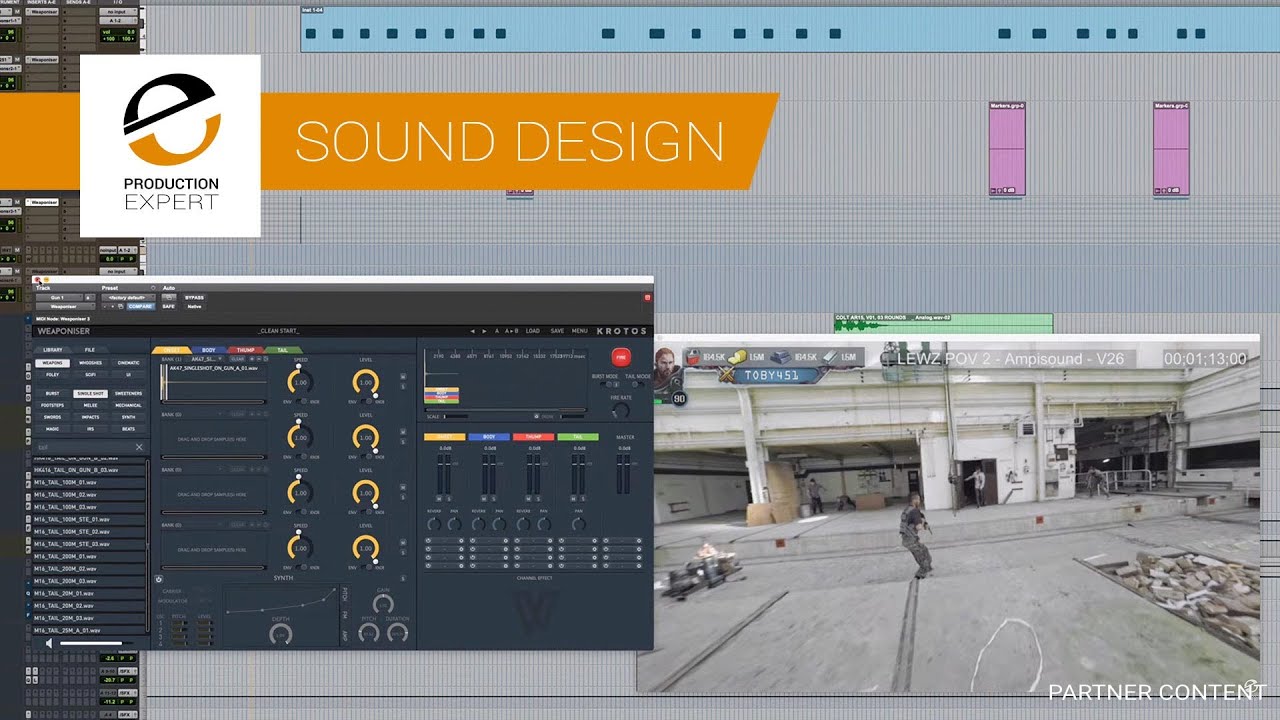Open the '<factory default>' preset dropdown
The height and width of the screenshot is (720, 1280).
[x=127, y=297]
